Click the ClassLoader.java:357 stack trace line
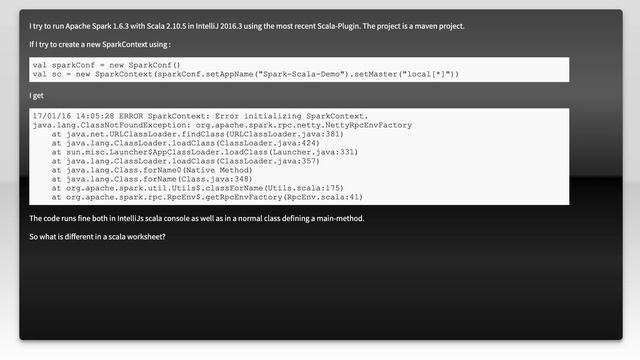The height and width of the screenshot is (360, 640). [x=186, y=161]
